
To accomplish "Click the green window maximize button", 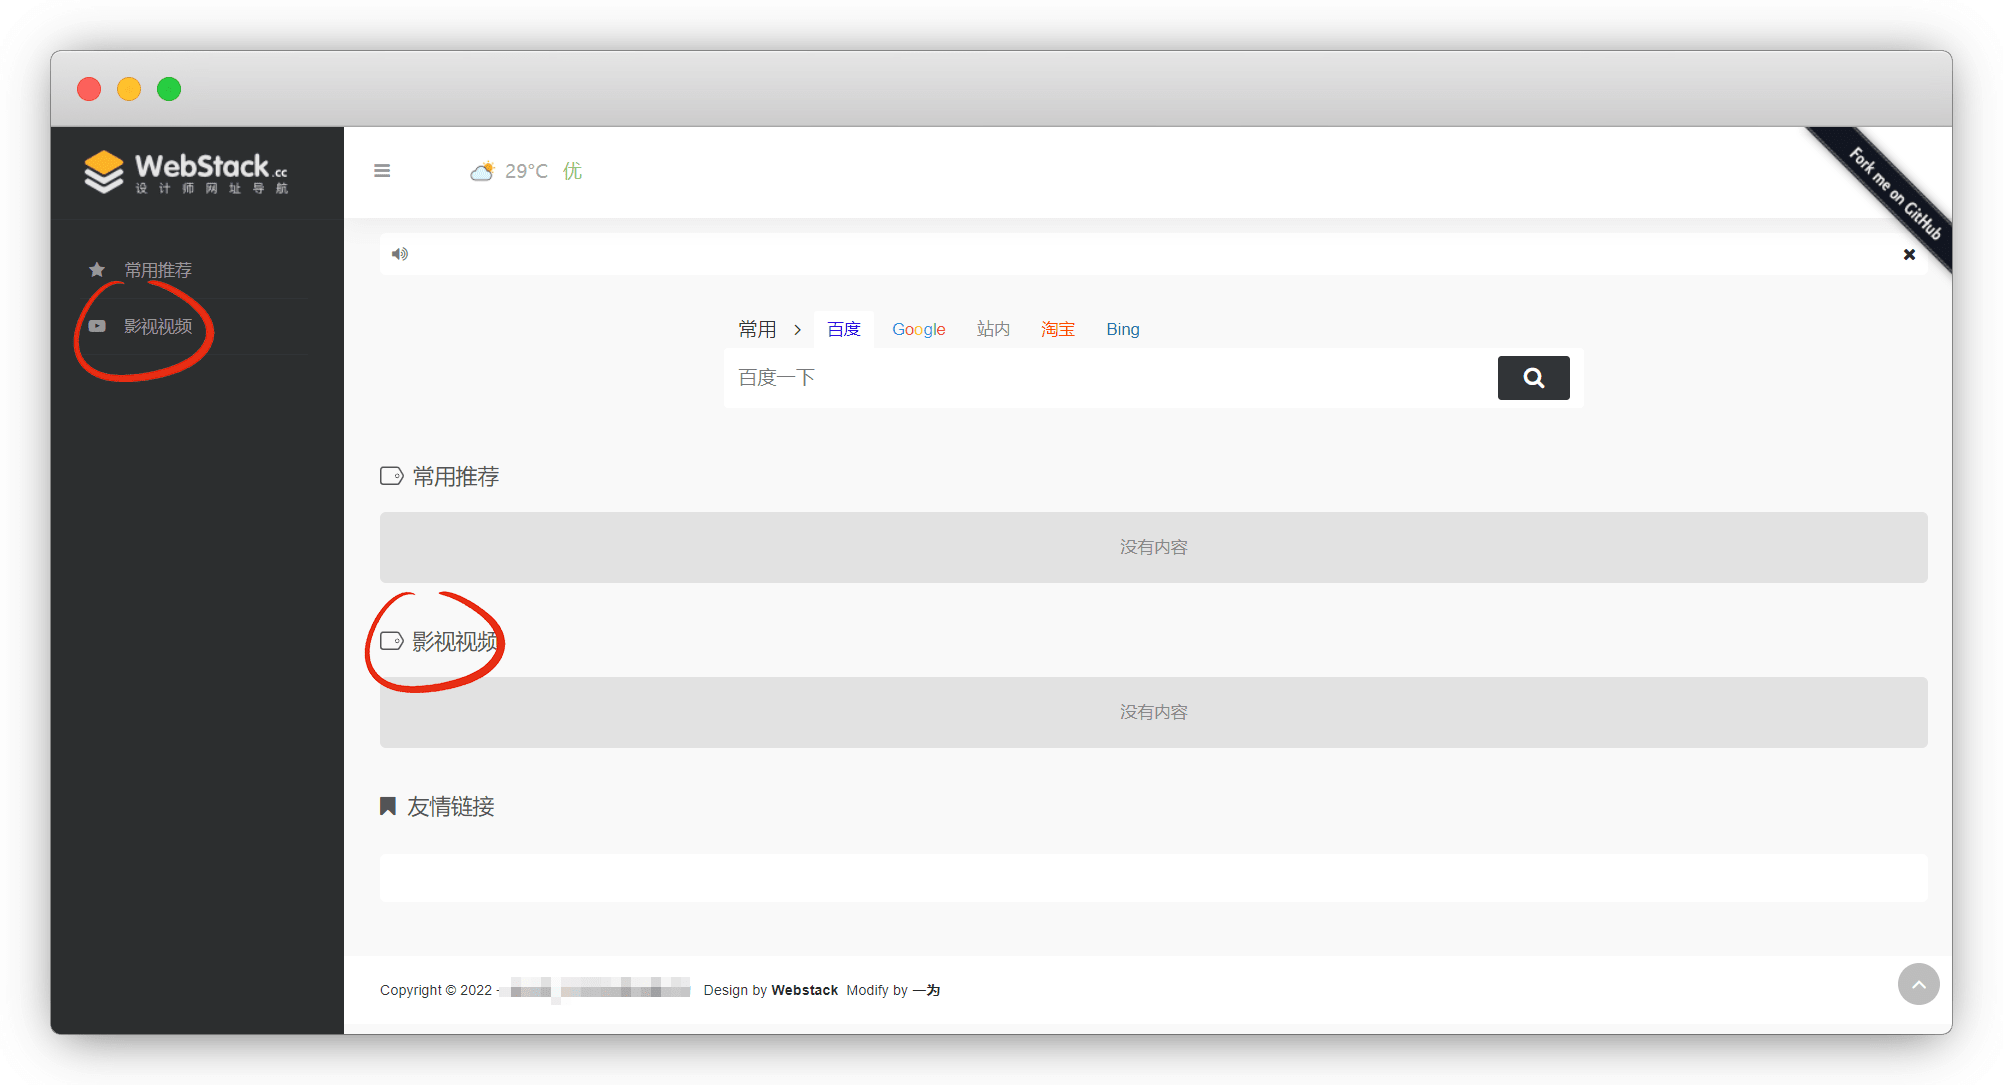I will tap(169, 89).
